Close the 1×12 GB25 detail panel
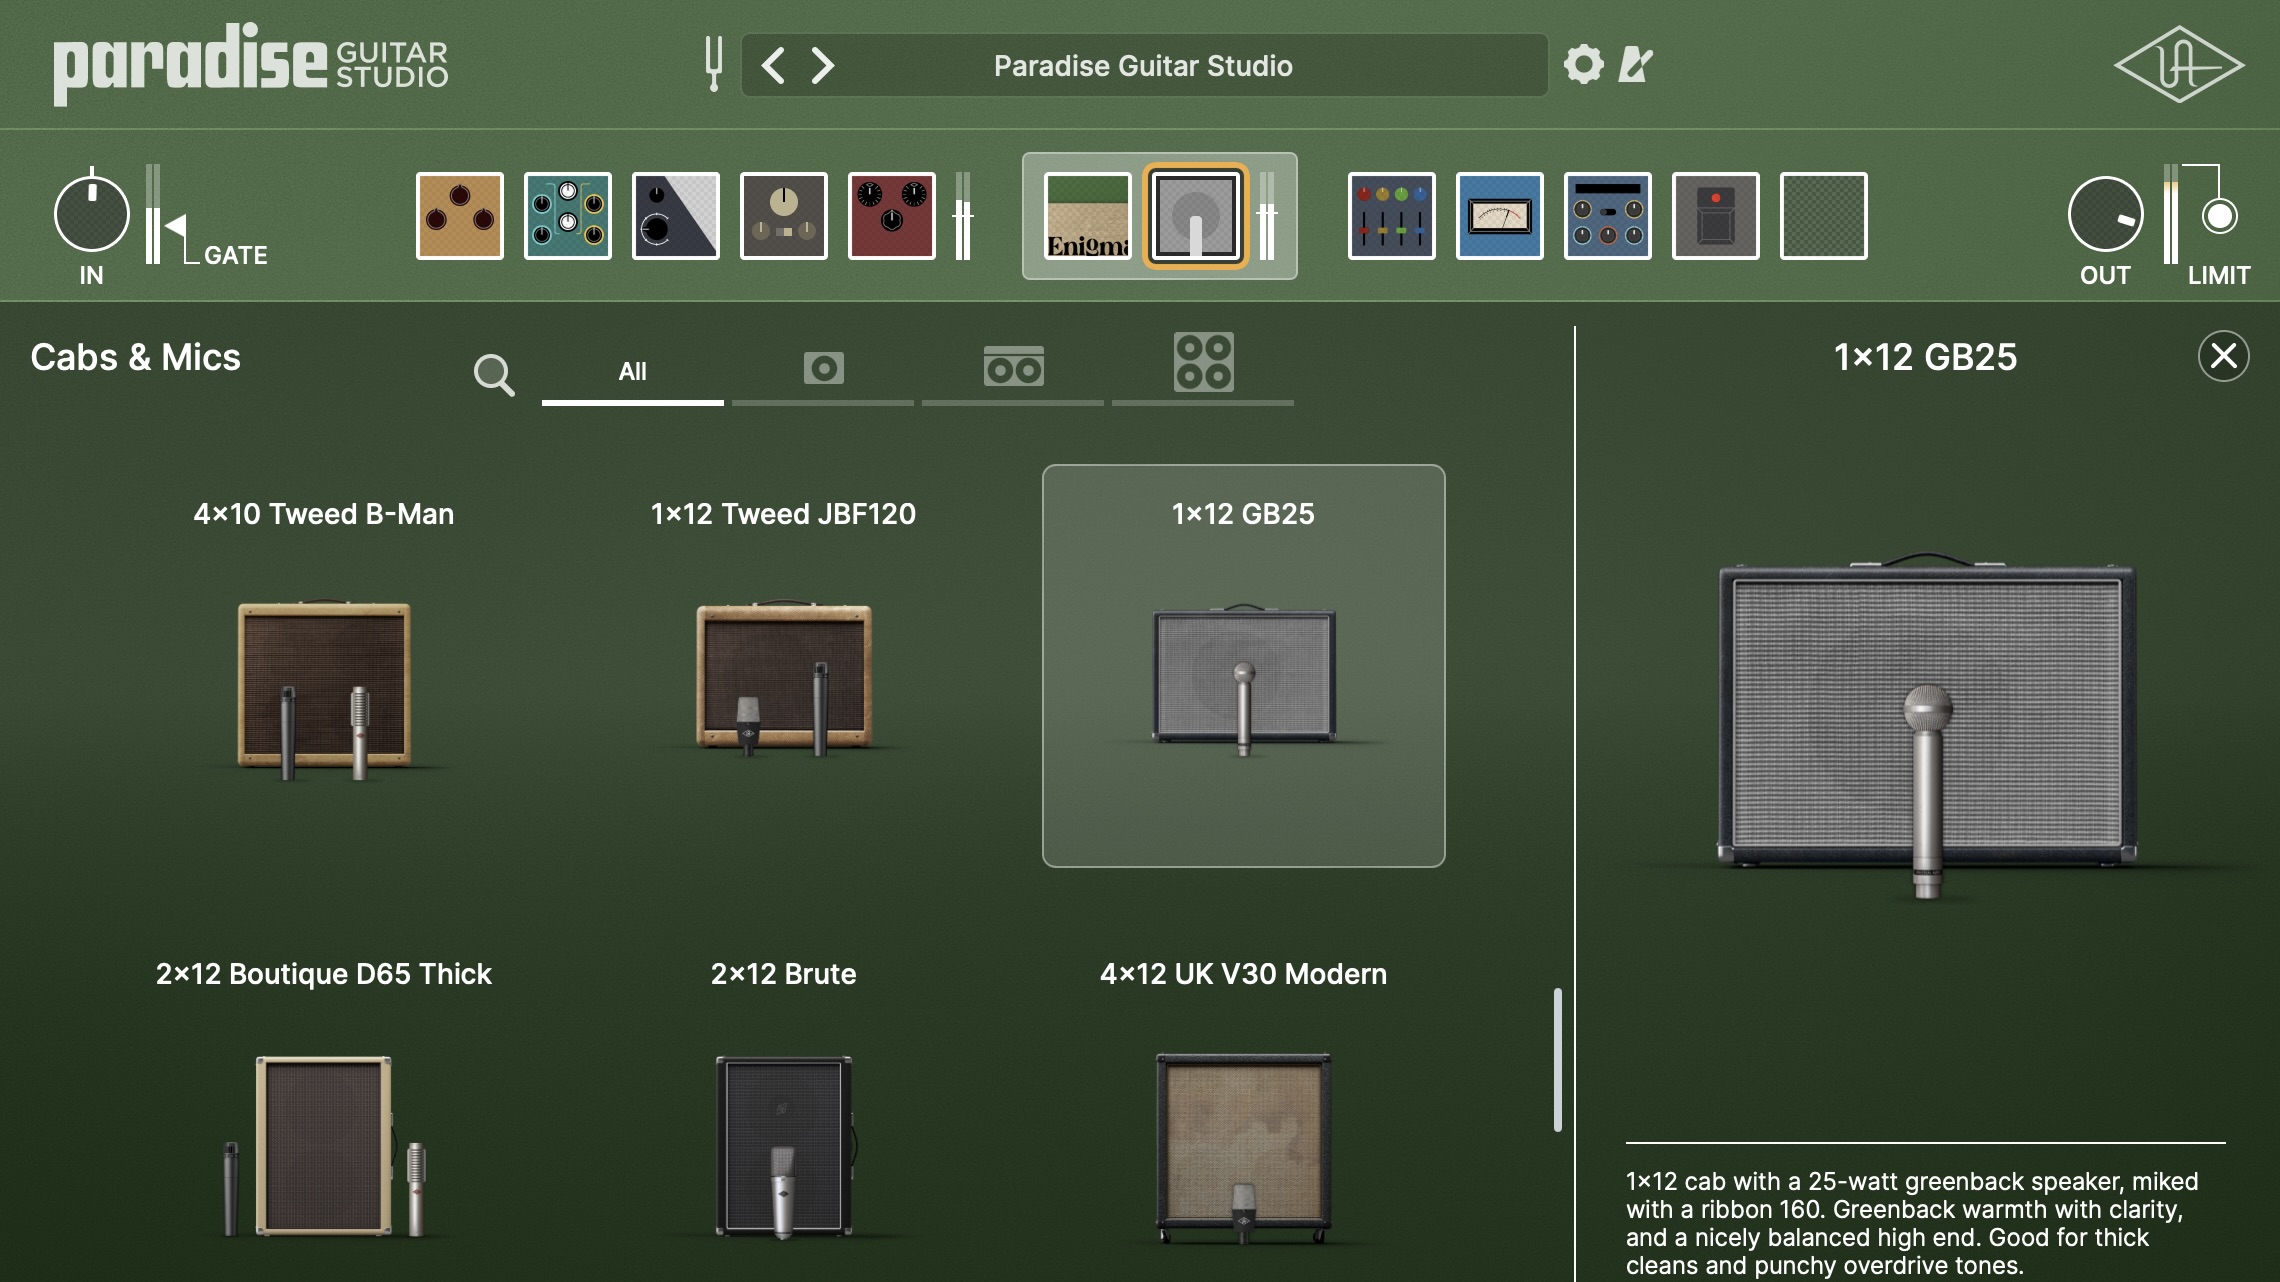Viewport: 2280px width, 1282px height. point(2223,356)
